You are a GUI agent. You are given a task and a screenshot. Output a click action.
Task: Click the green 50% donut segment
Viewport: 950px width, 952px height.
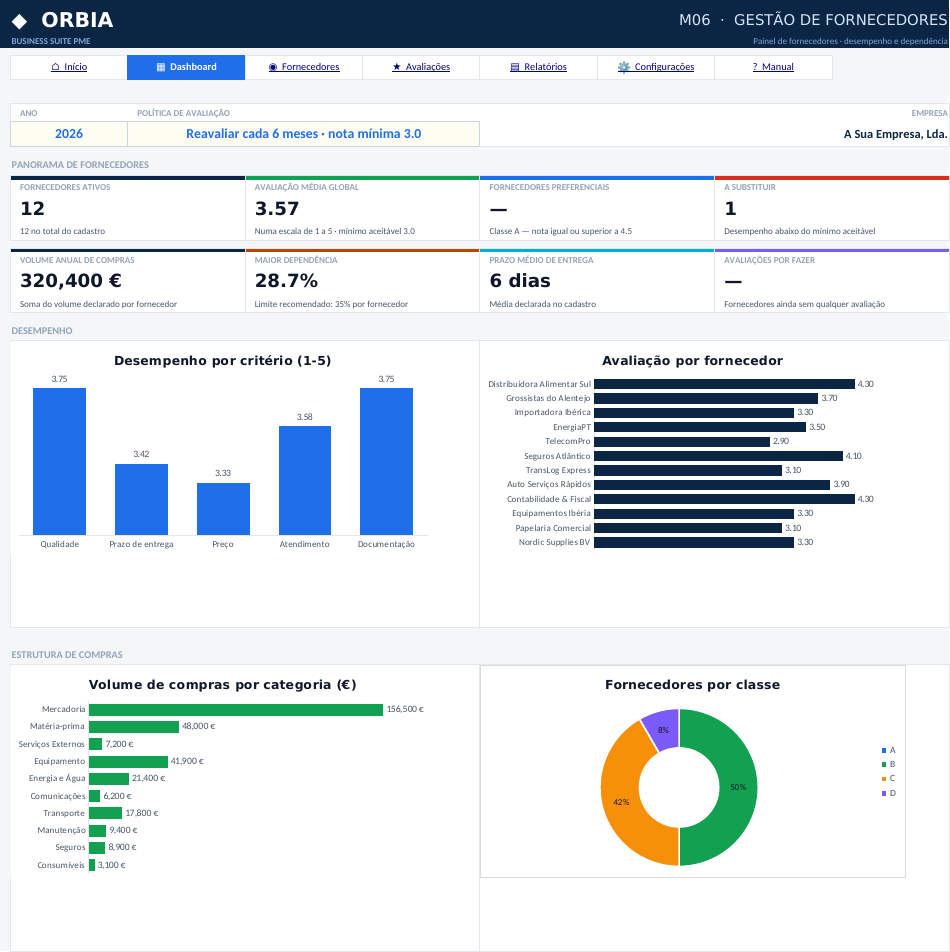coord(738,787)
